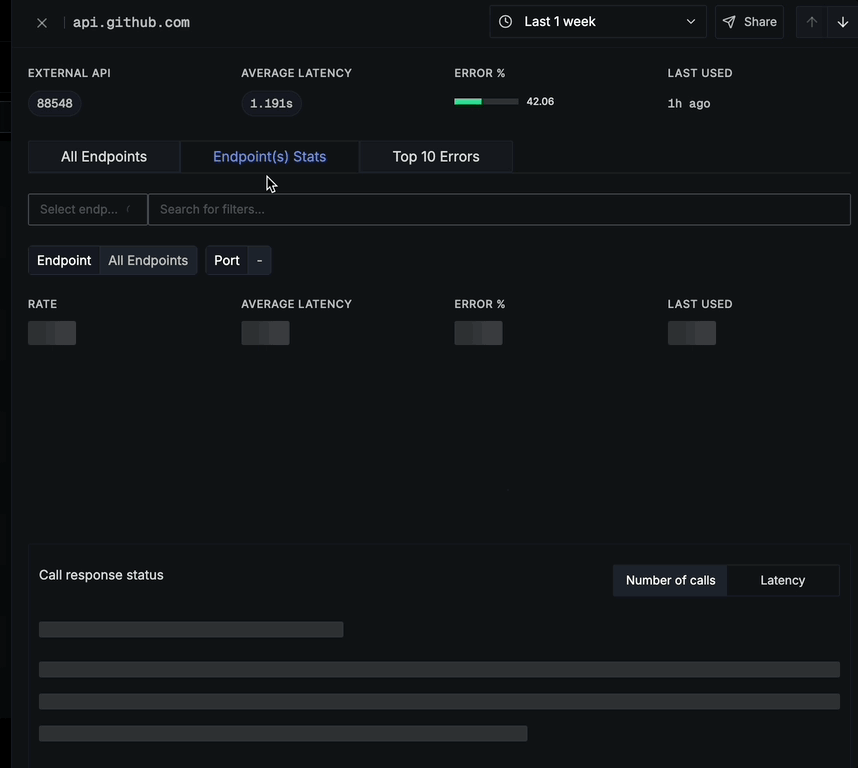Click the 42.06 error percent value
Viewport: 858px width, 768px height.
pos(540,102)
